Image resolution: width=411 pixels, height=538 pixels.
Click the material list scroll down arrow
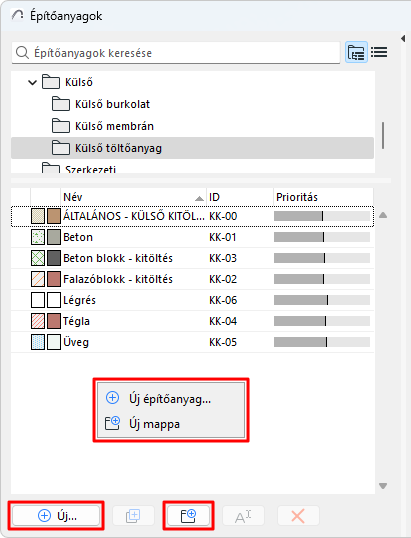pyautogui.click(x=383, y=486)
